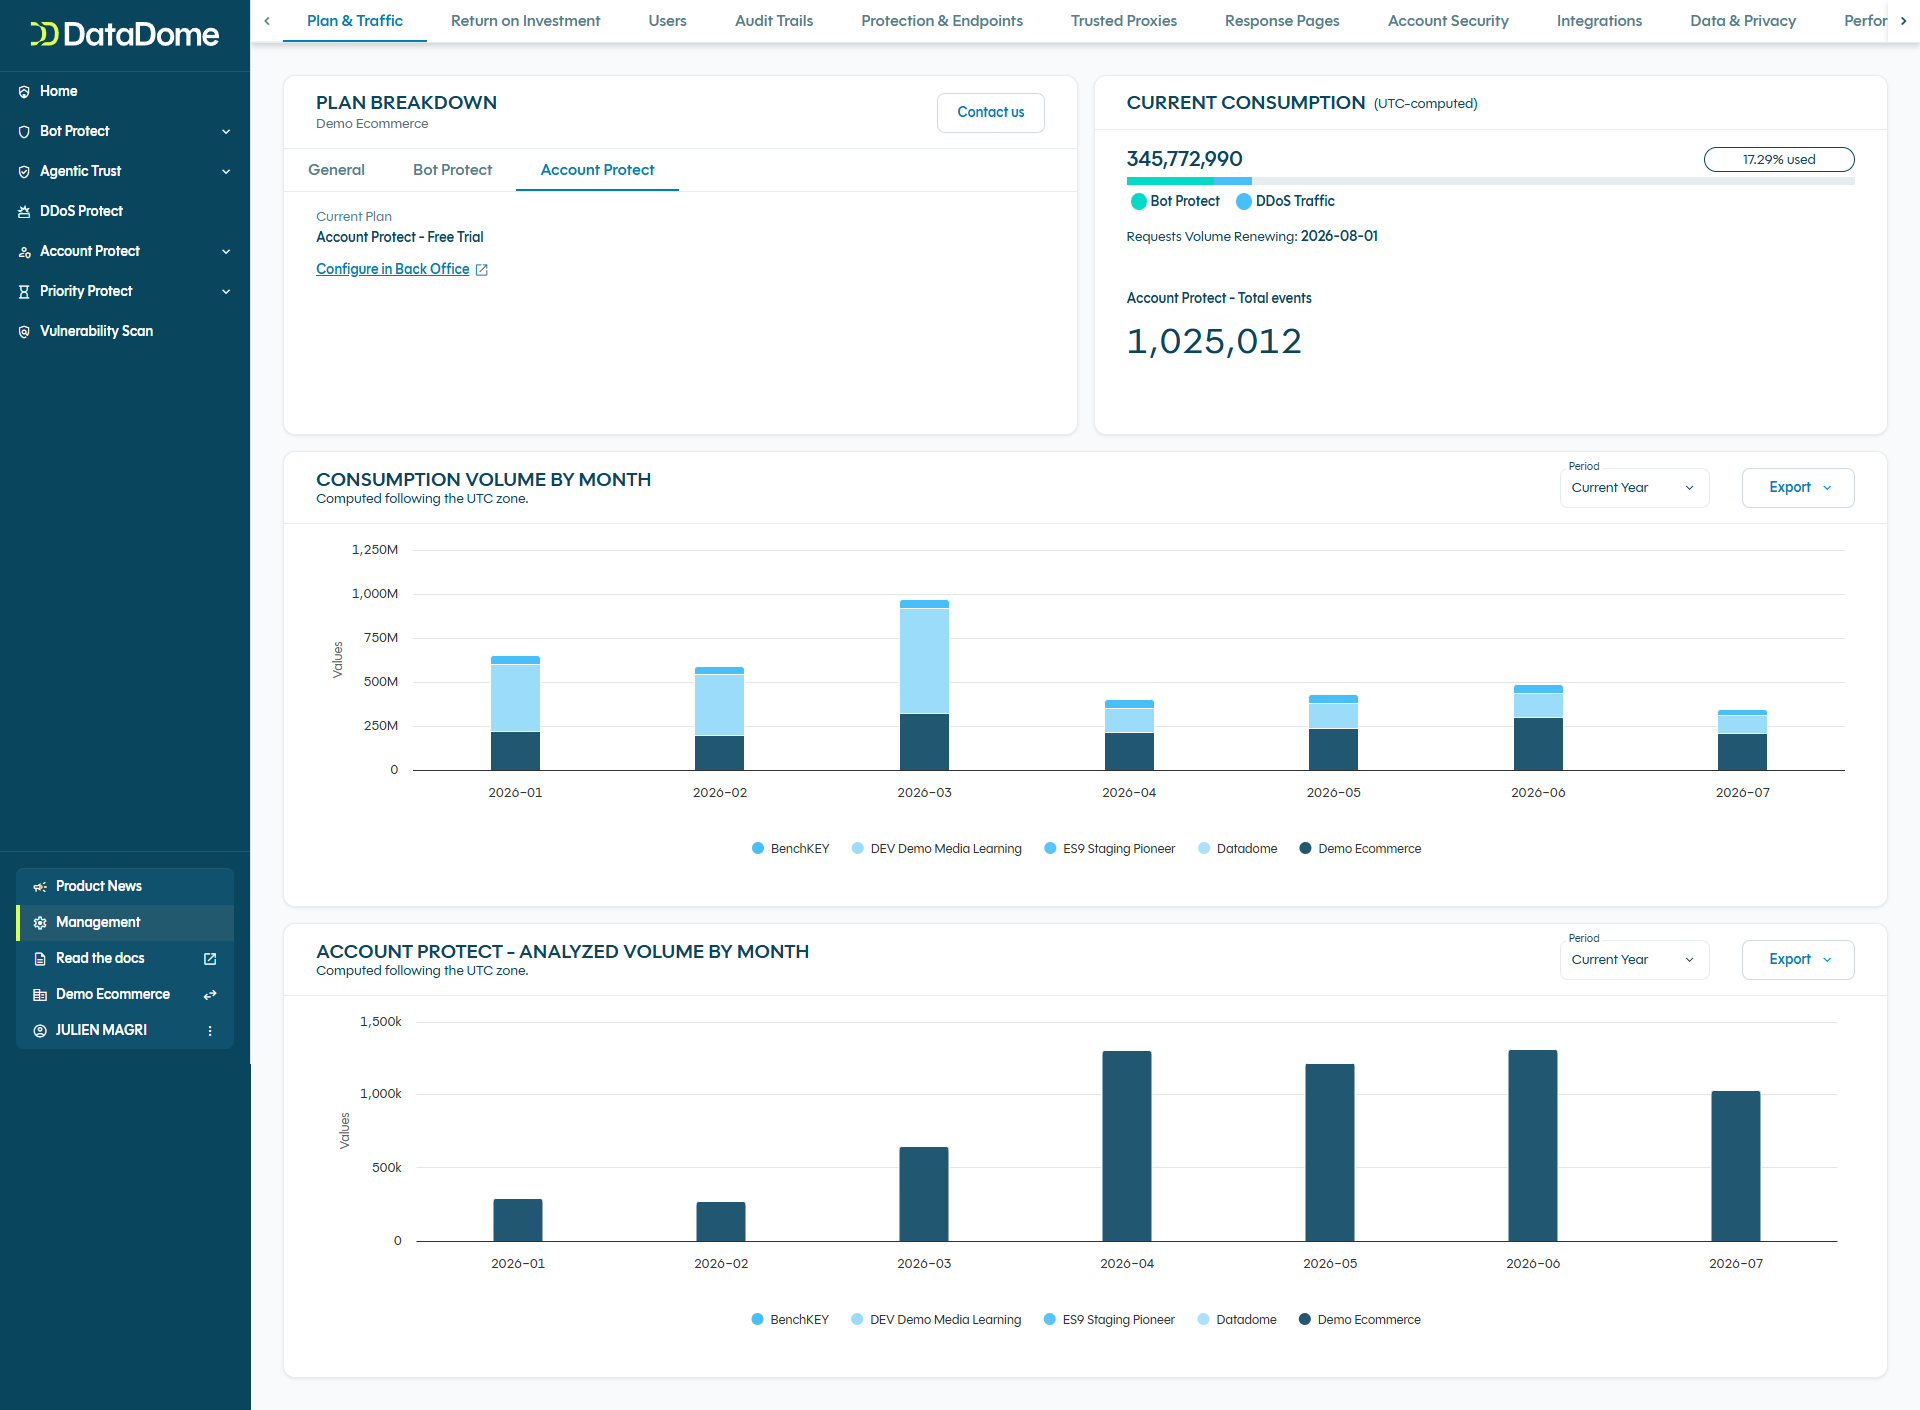Toggle Demo Ecommerce in consumption chart legend
The height and width of the screenshot is (1410, 1920).
point(1359,848)
